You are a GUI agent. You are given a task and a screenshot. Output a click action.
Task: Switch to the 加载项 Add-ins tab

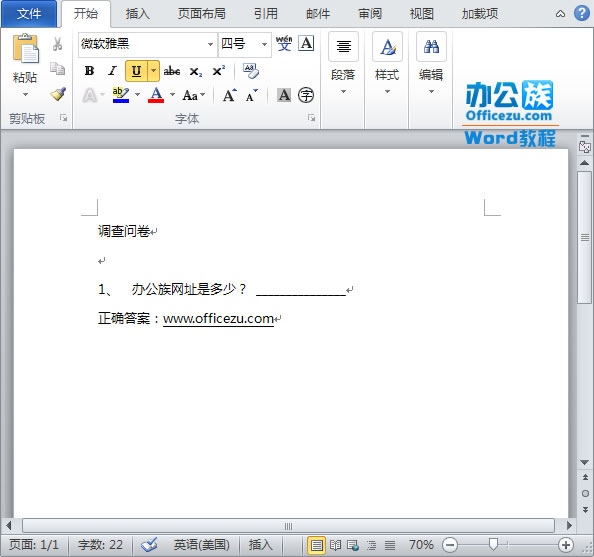point(480,14)
